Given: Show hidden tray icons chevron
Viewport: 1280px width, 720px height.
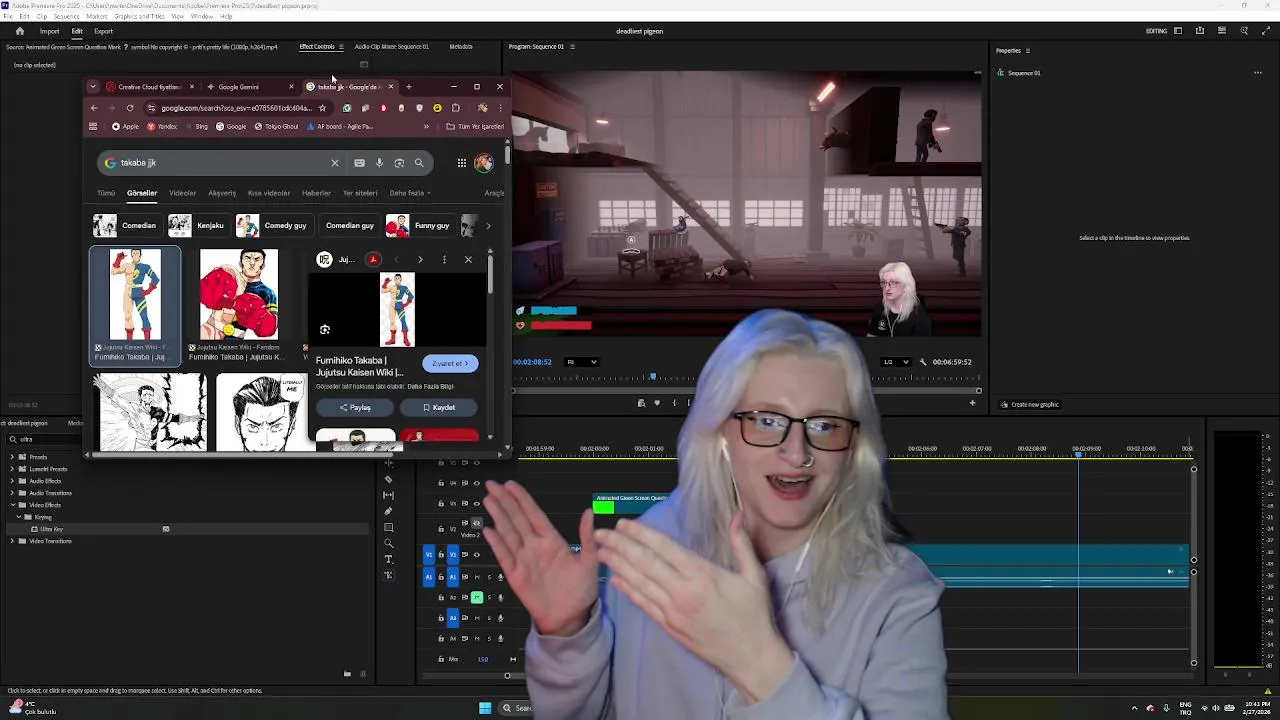Looking at the screenshot, I should tap(1134, 708).
